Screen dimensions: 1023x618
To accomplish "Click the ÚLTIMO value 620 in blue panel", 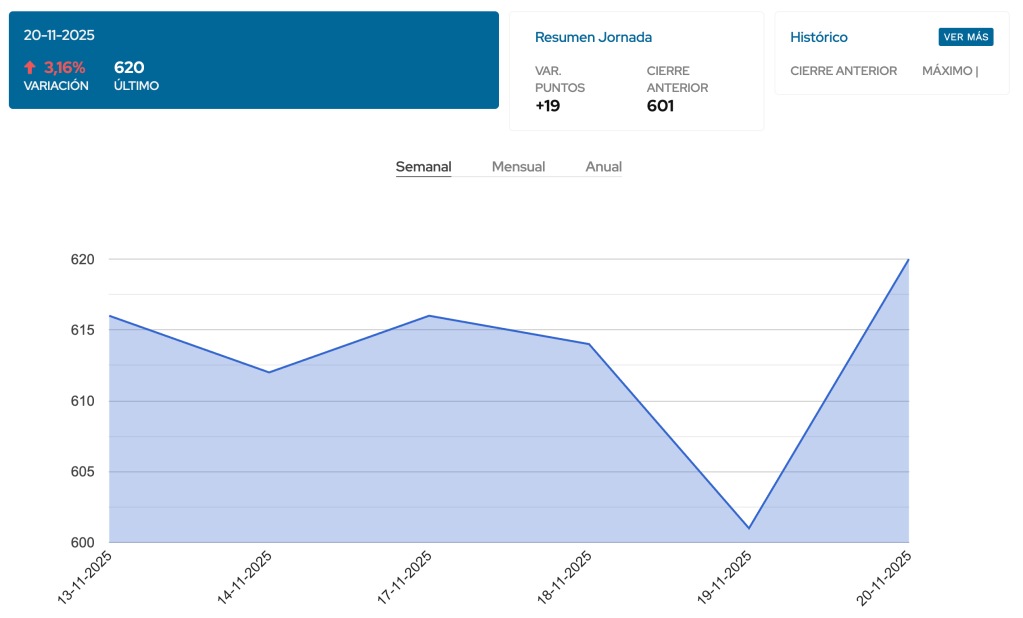I will pyautogui.click(x=129, y=68).
